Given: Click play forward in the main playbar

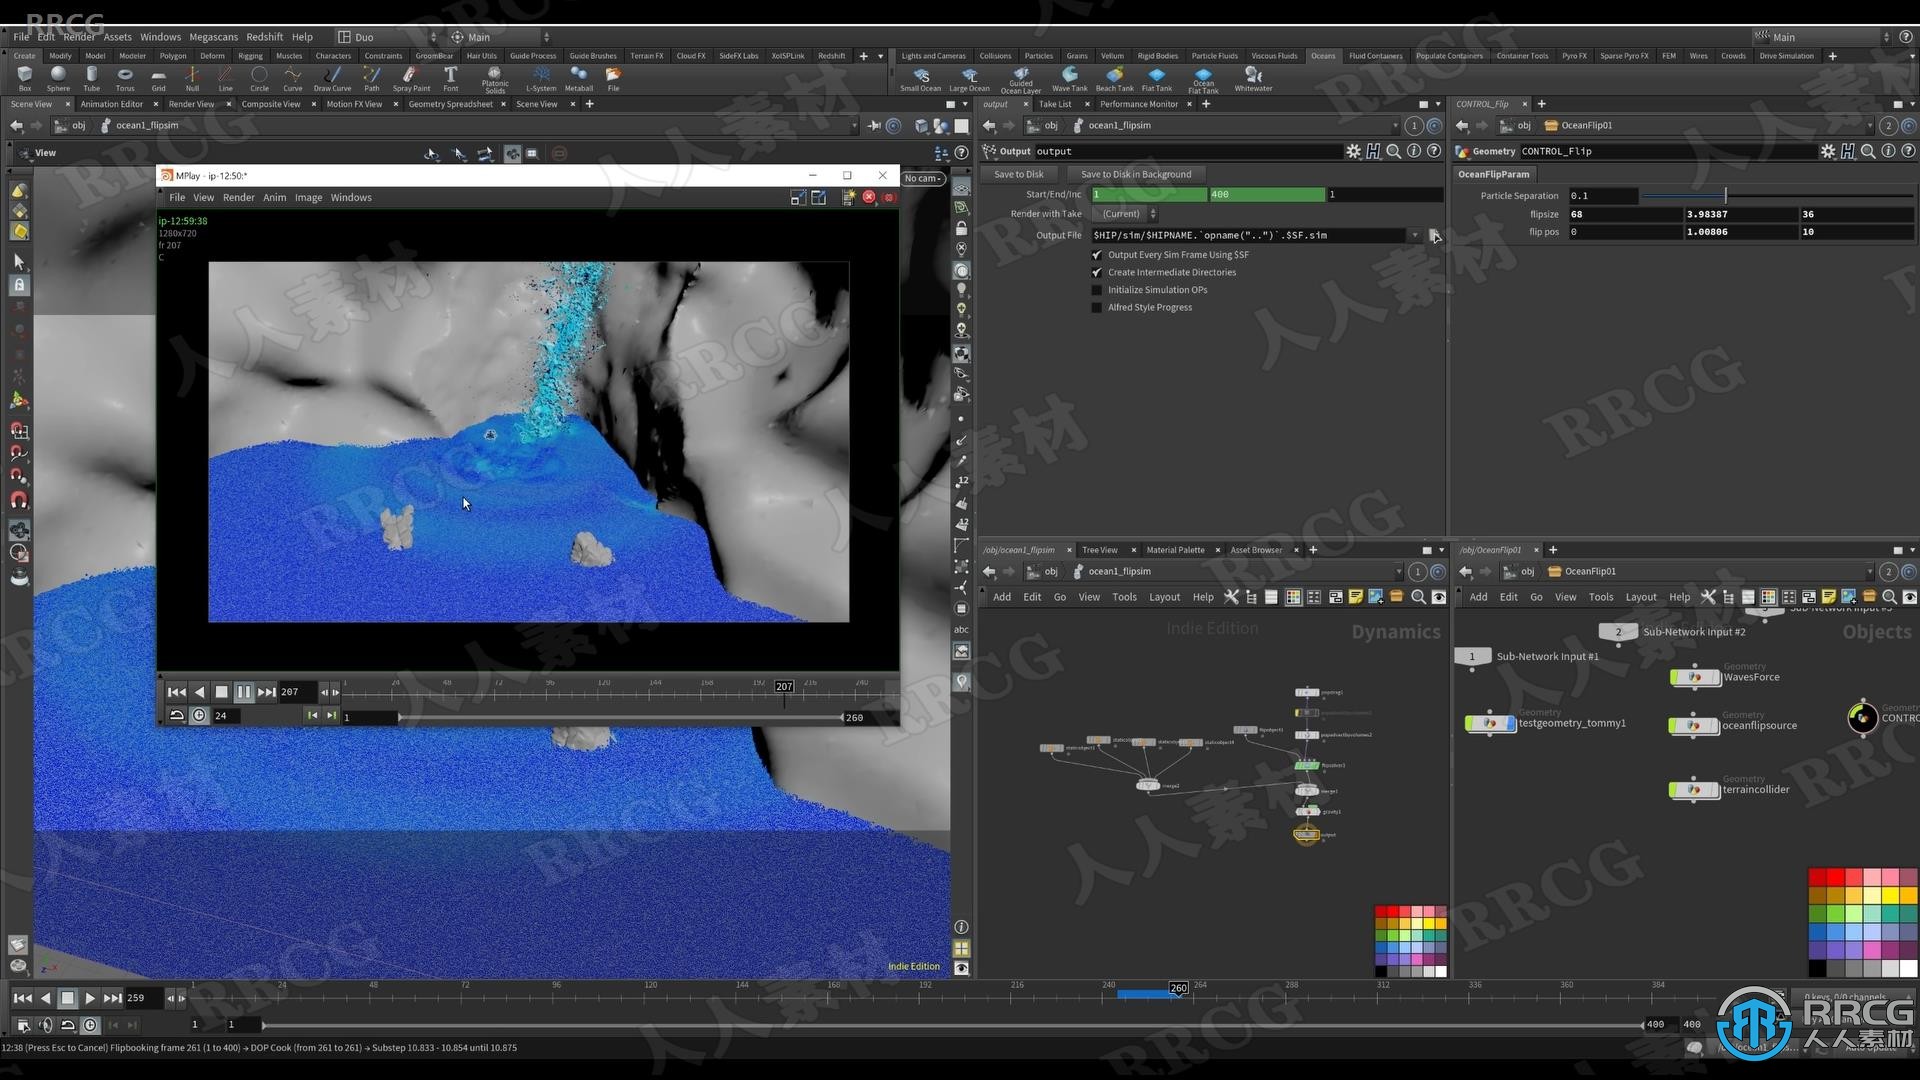Looking at the screenshot, I should 90,998.
